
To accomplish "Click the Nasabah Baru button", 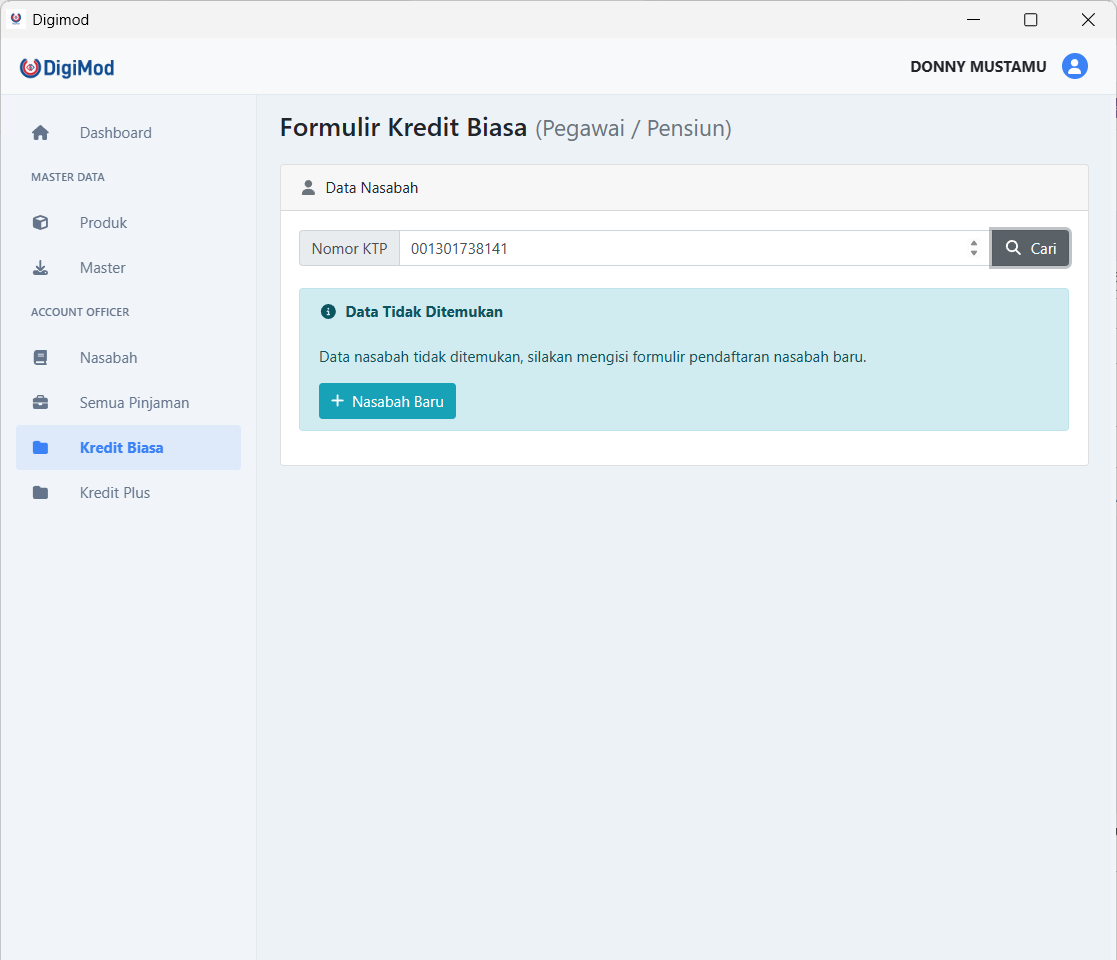I will (387, 401).
